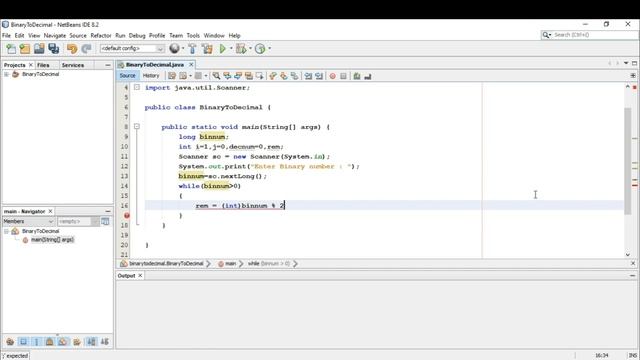Click the Shift Line Left icon

[308, 76]
